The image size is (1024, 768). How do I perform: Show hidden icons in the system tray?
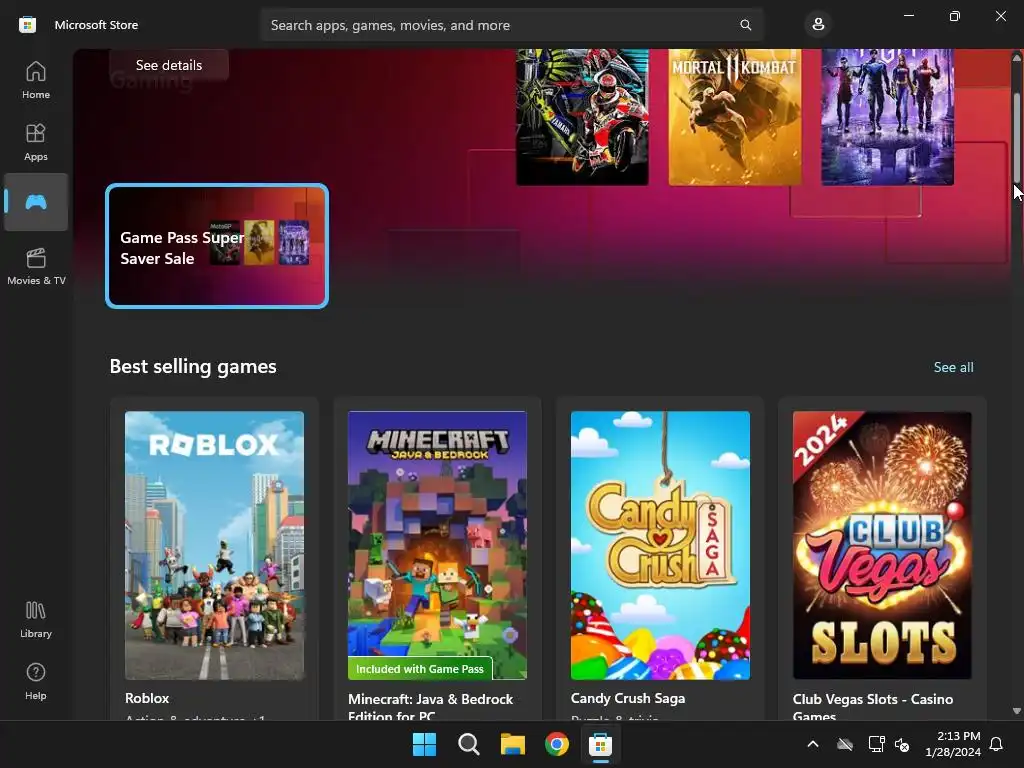813,744
